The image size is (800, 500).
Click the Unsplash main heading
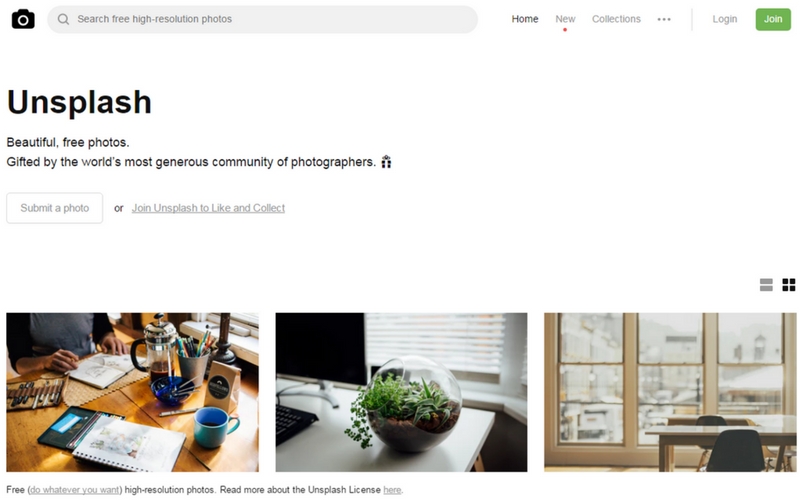point(79,102)
